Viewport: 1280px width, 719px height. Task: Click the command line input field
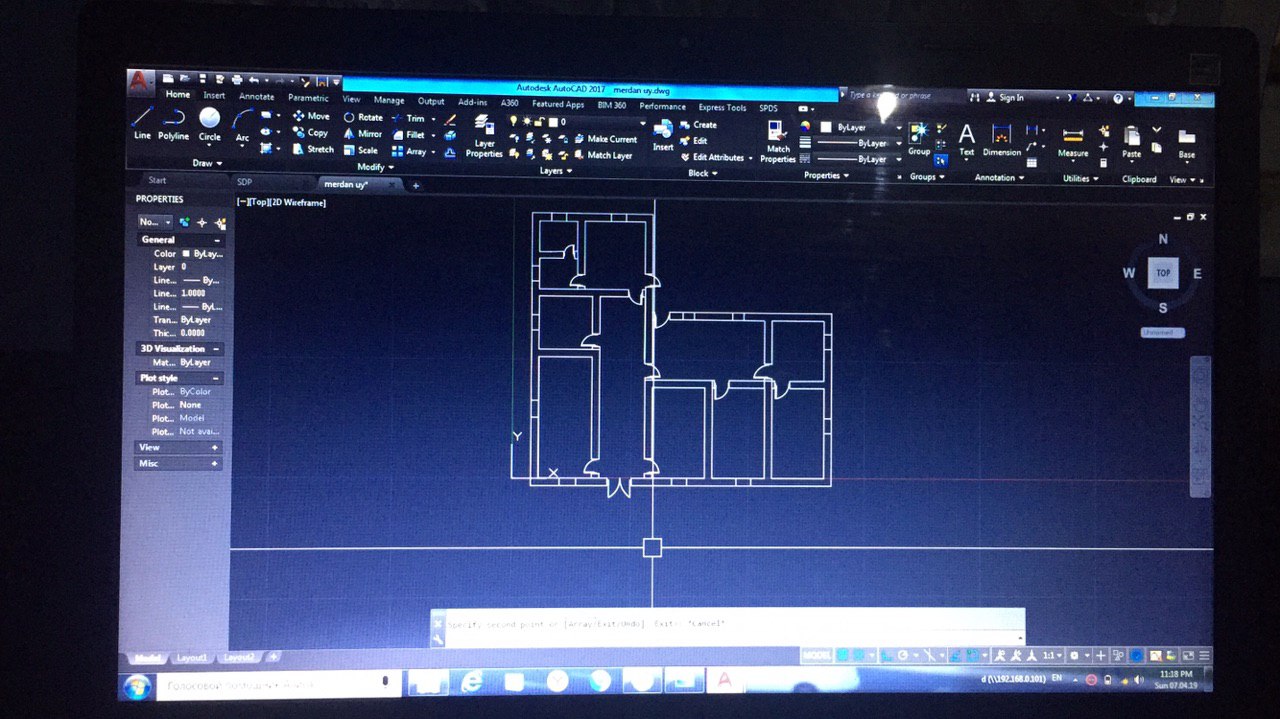[735, 637]
